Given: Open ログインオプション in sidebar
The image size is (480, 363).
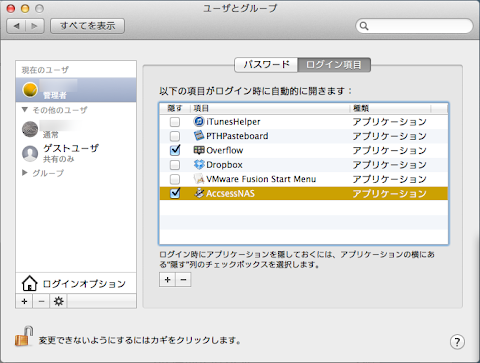Looking at the screenshot, I should (76, 284).
